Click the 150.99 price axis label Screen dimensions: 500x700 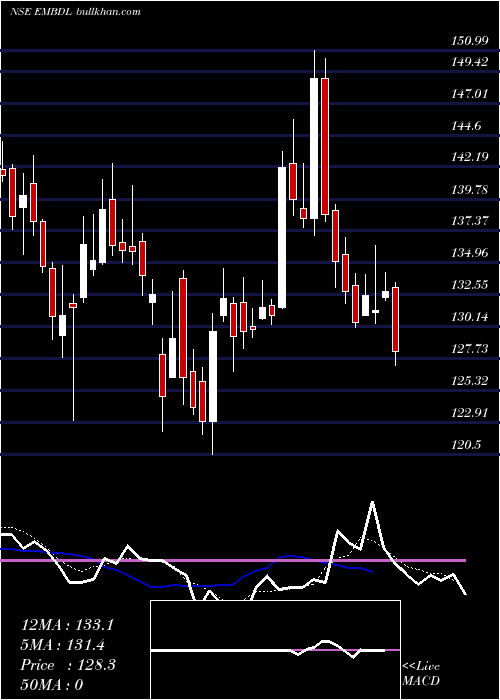click(469, 42)
